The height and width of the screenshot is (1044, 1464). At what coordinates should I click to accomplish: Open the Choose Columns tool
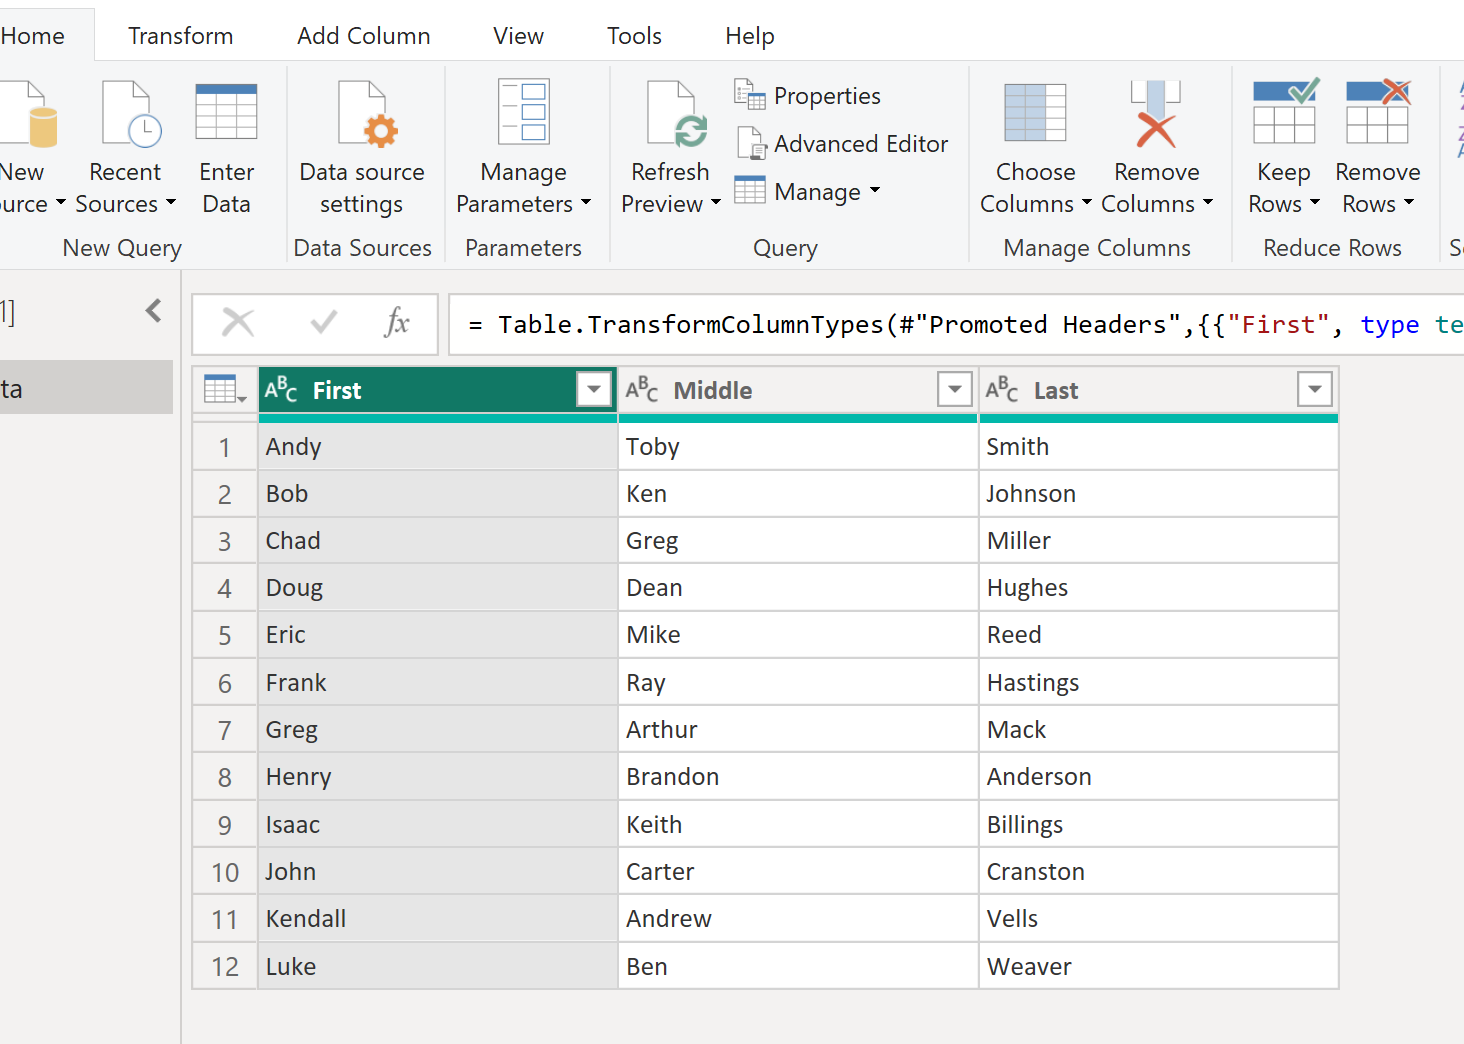[1034, 145]
